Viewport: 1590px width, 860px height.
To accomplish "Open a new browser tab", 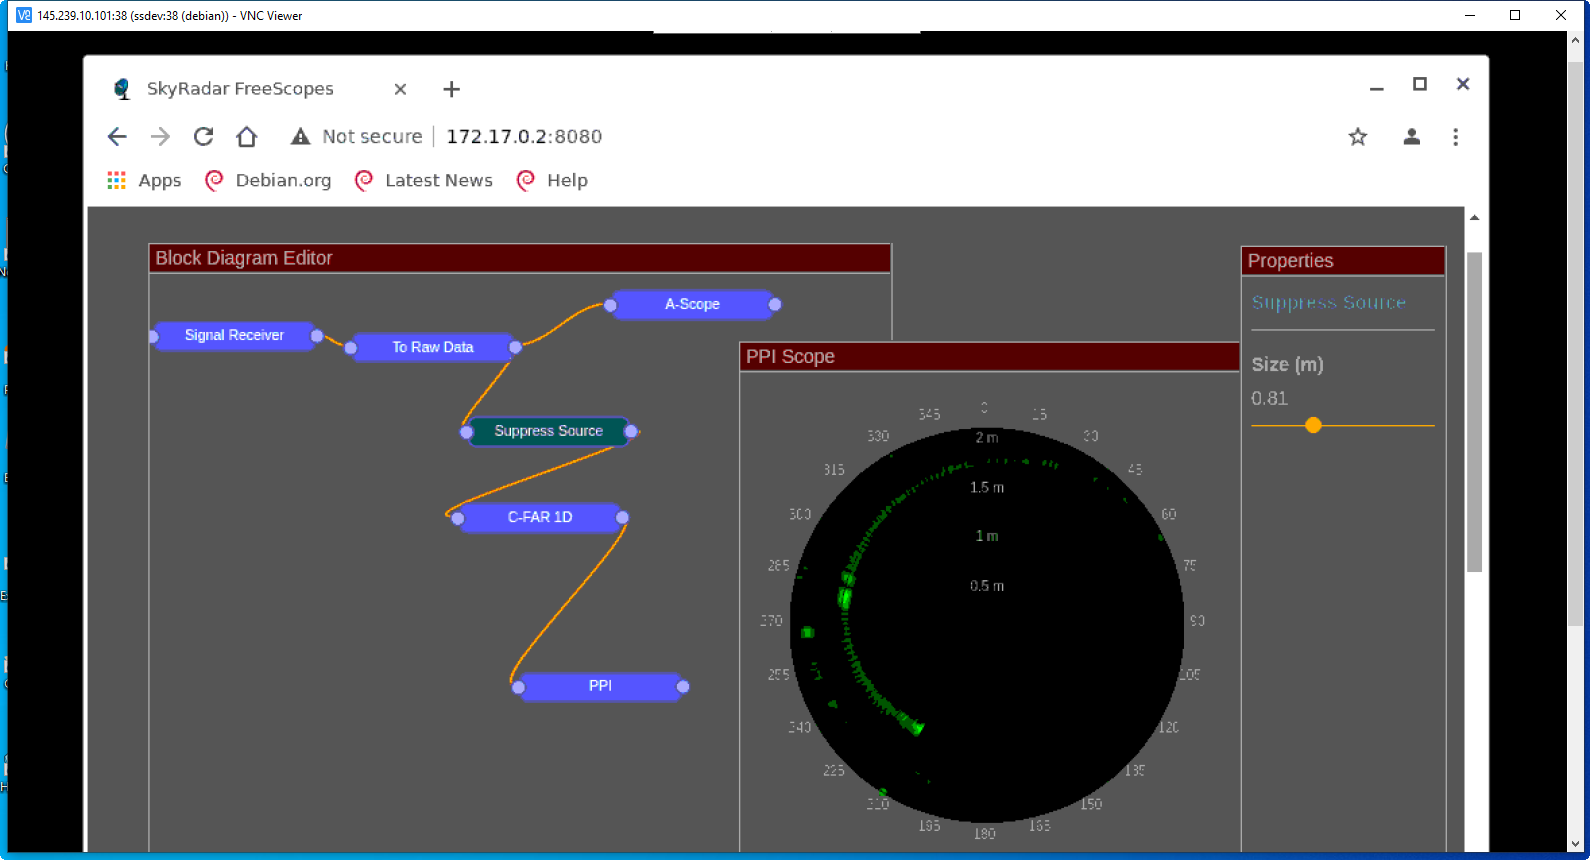I will [451, 89].
